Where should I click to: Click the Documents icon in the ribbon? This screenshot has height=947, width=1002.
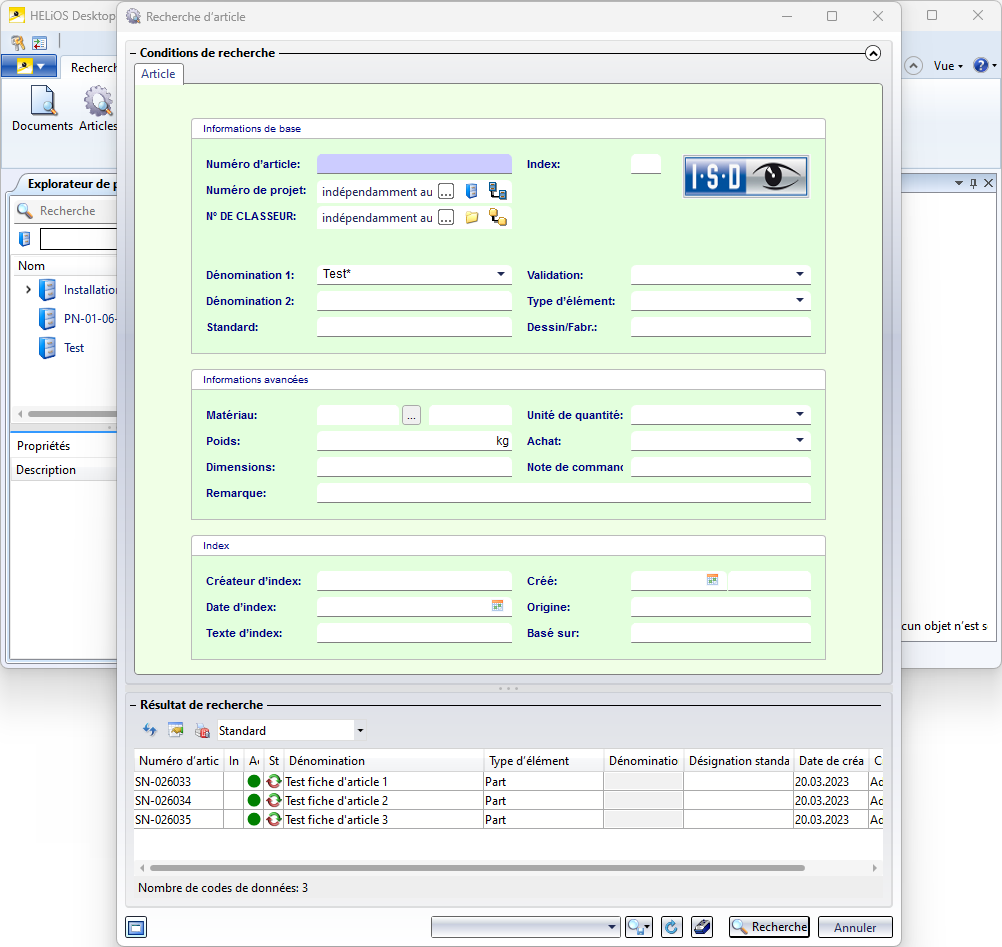42,108
